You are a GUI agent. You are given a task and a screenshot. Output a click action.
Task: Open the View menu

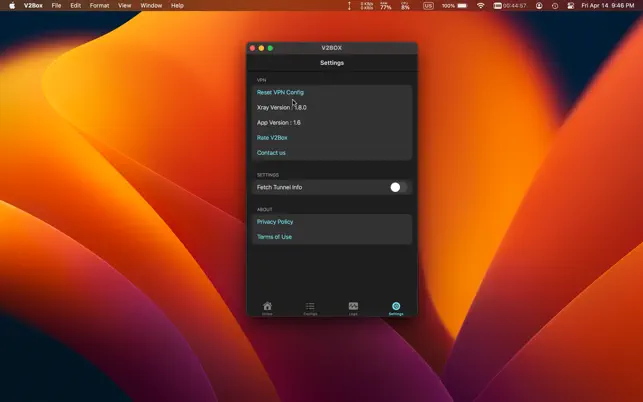(125, 6)
